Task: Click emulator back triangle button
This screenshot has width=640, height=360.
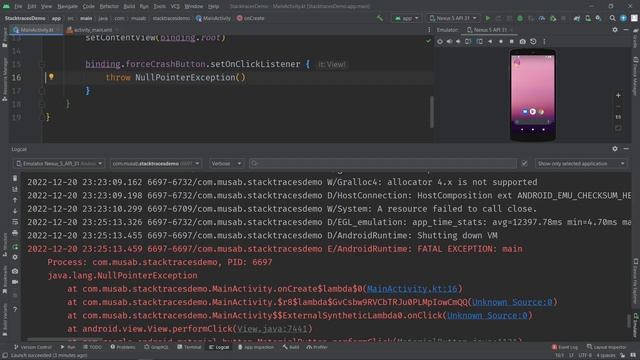Action: pyautogui.click(x=490, y=42)
